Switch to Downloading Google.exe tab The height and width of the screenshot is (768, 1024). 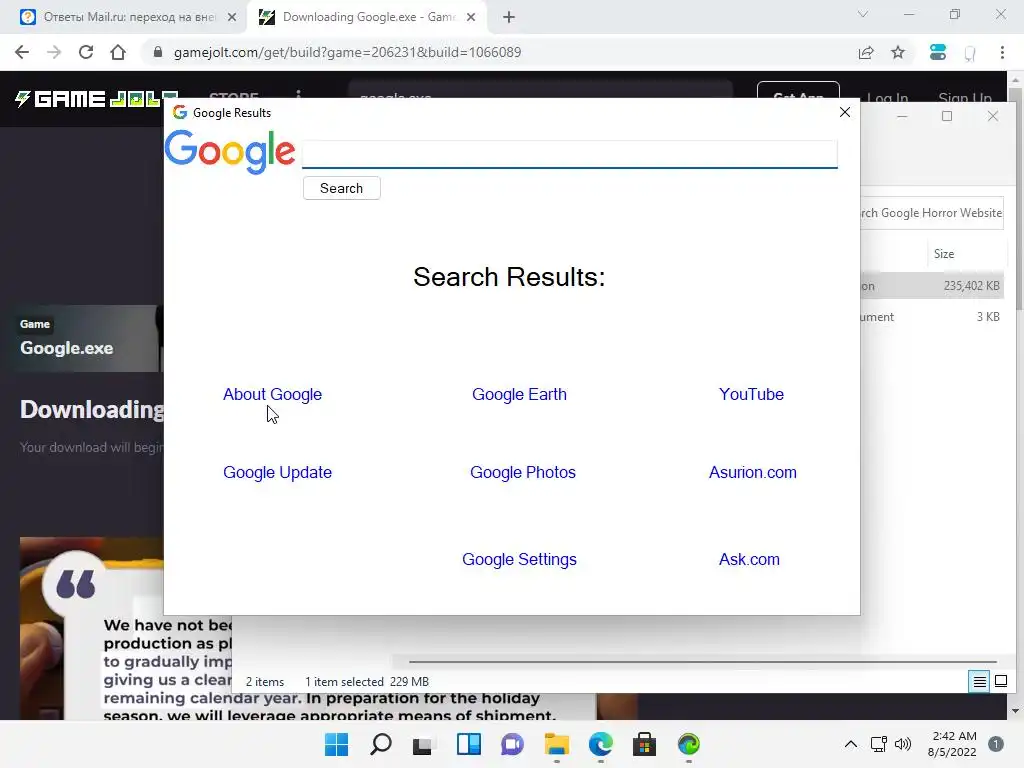367,17
